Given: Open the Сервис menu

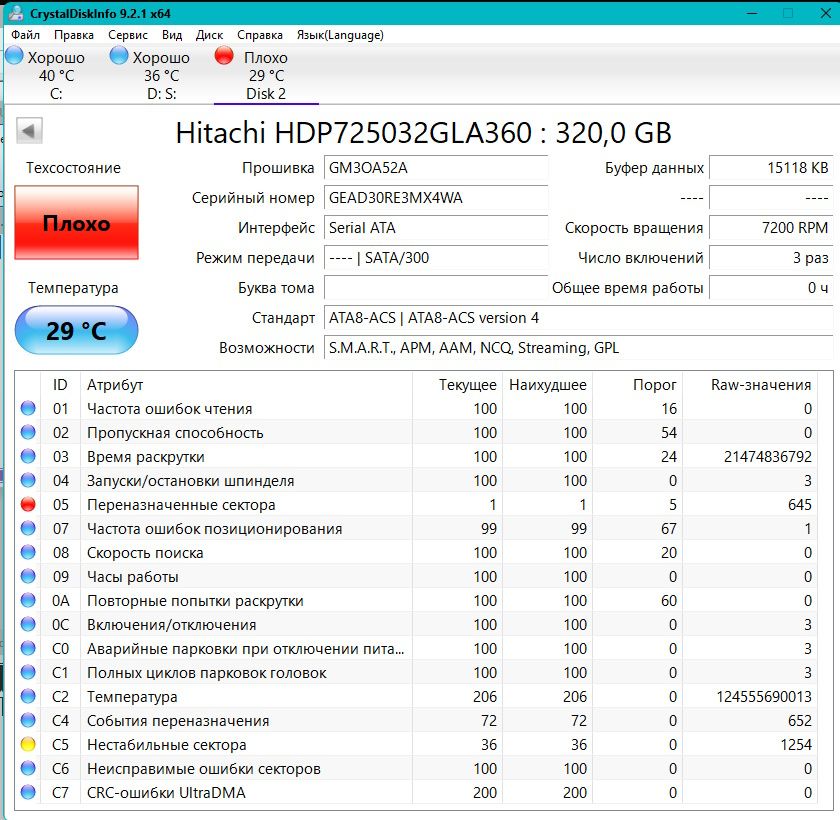Looking at the screenshot, I should 128,35.
